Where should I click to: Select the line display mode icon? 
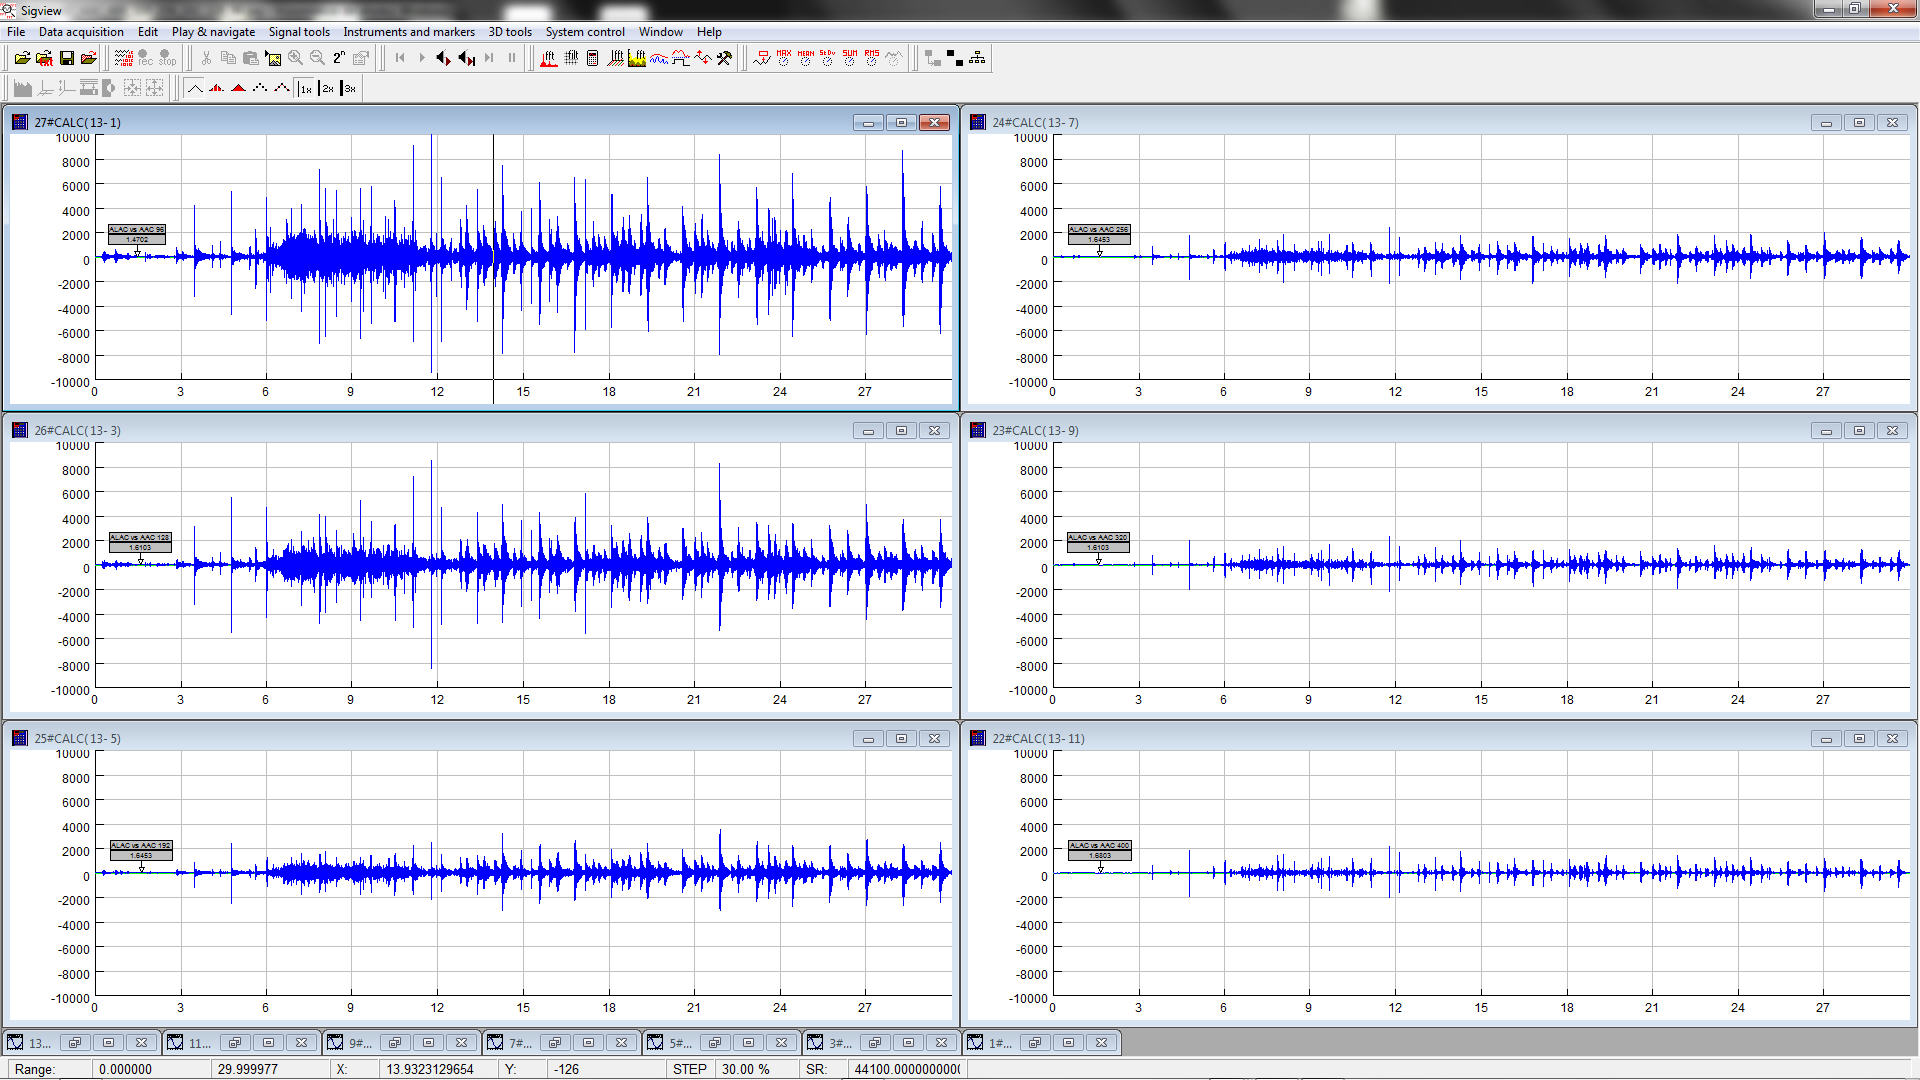coord(195,88)
